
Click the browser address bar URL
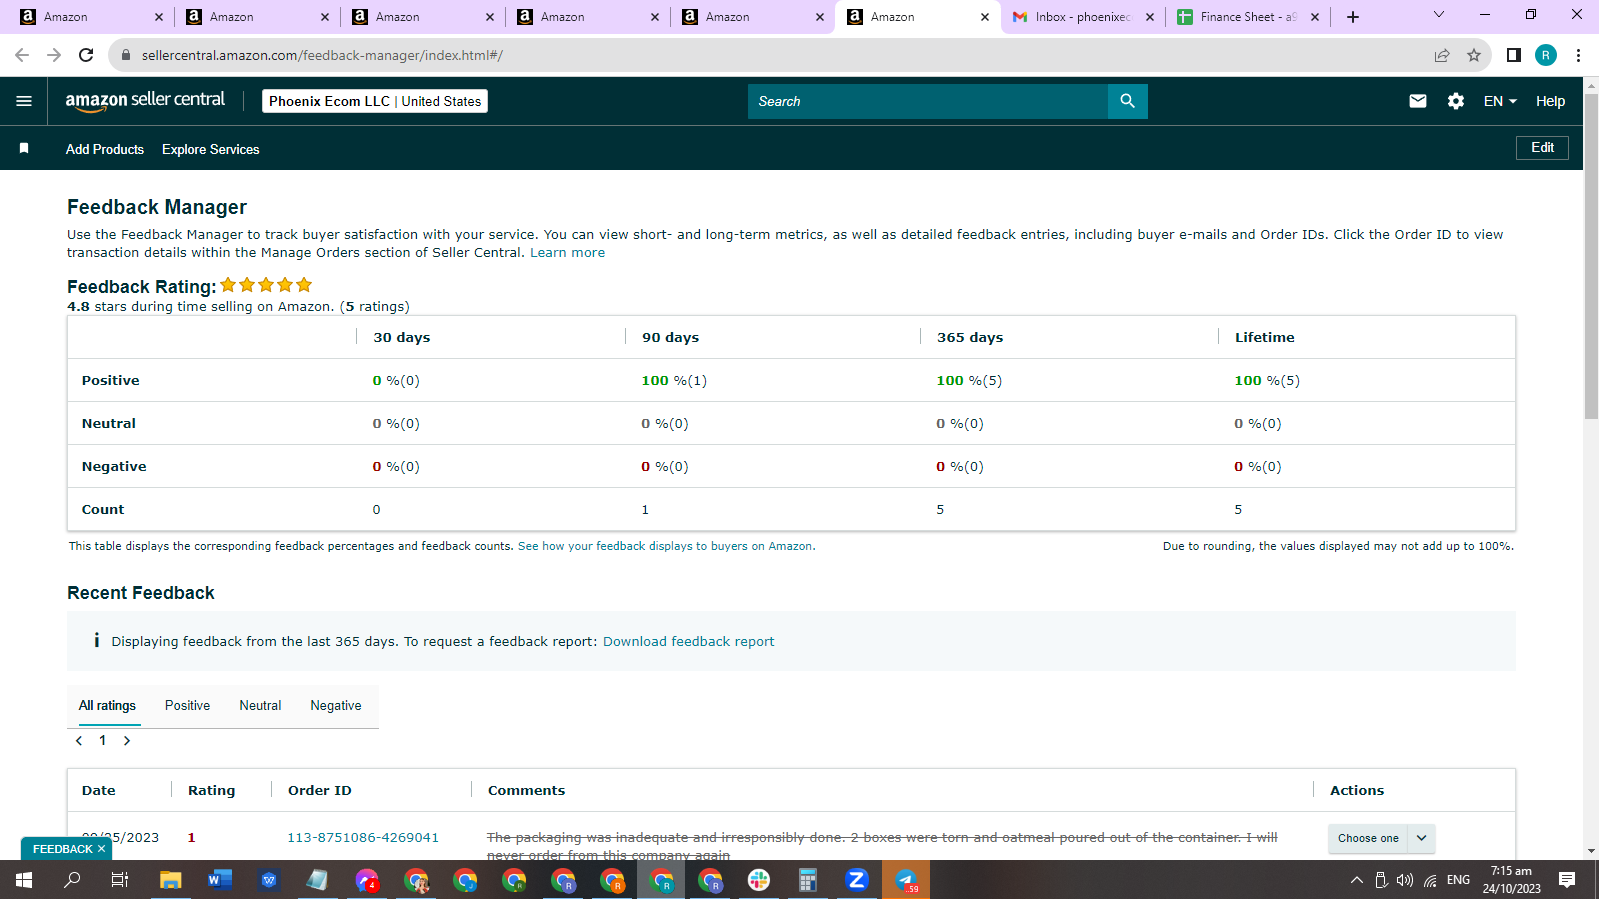pos(322,55)
